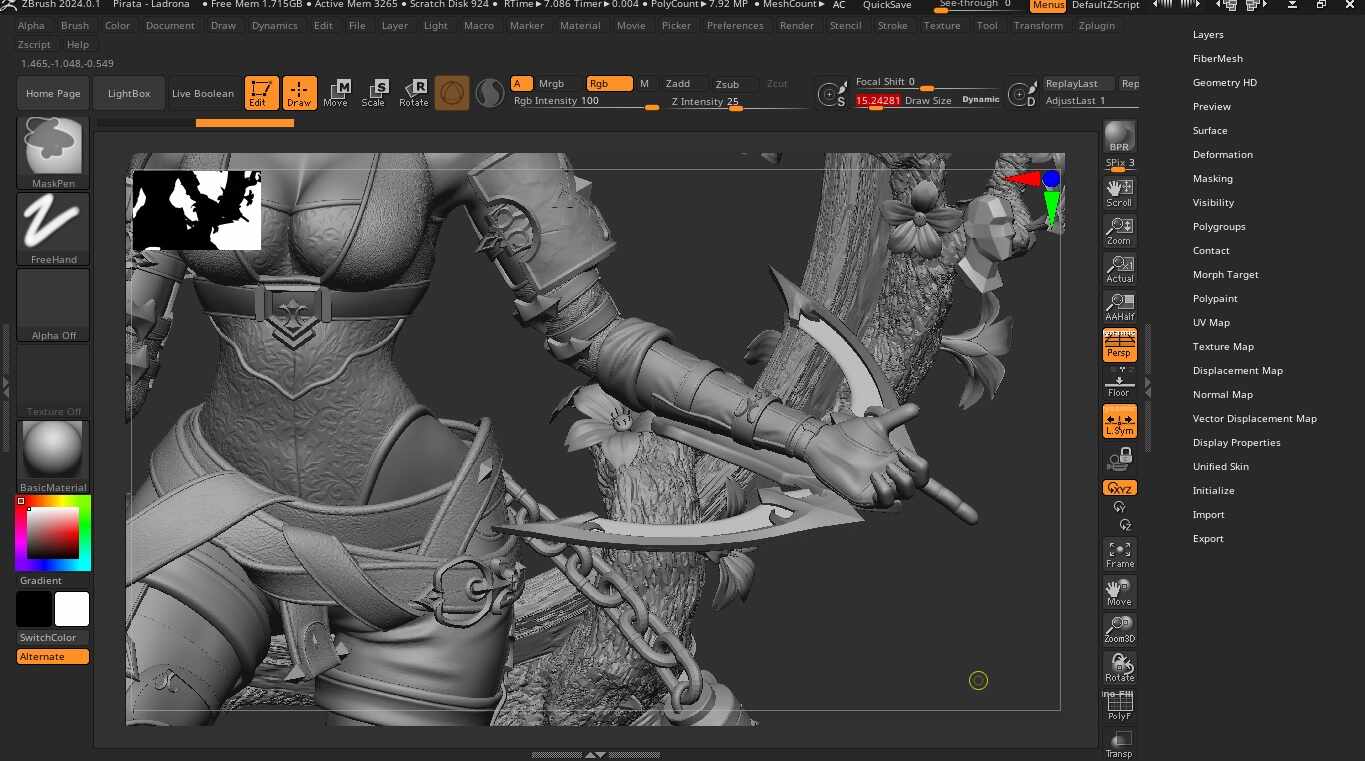Screen dimensions: 1365x761
Task: Click the Z Intensity slider
Action: [x=738, y=101]
